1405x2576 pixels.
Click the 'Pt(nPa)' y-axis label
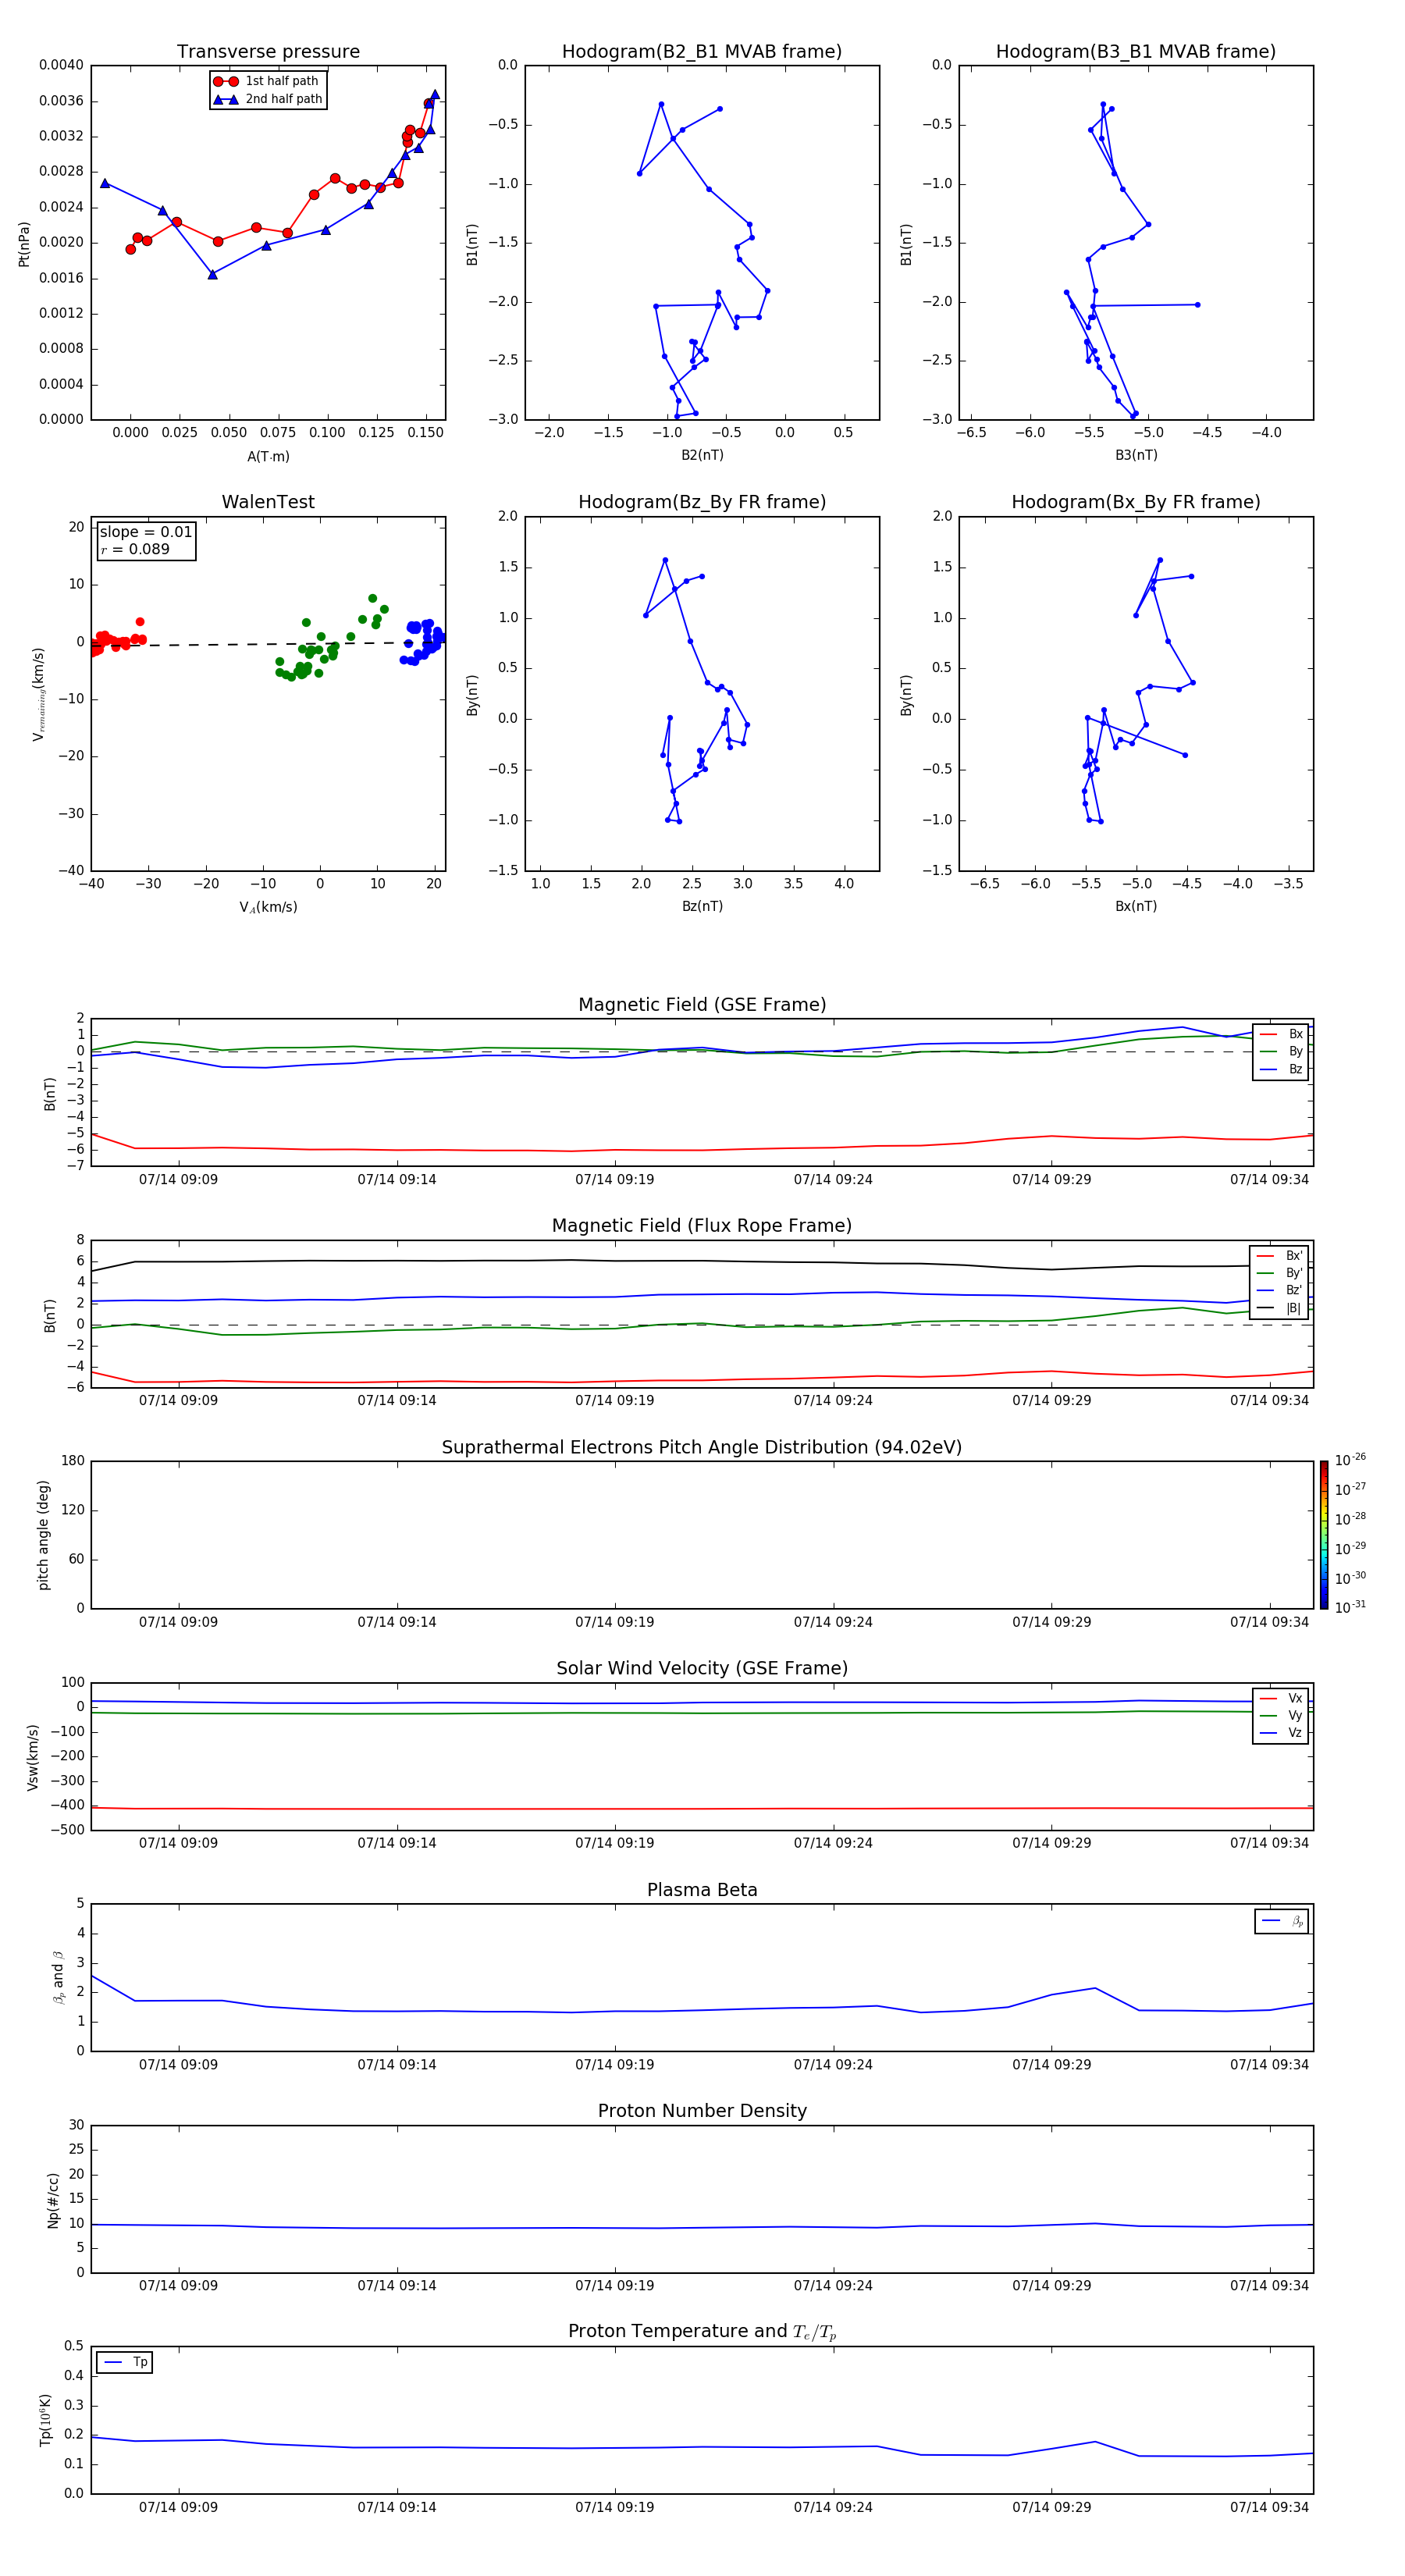(x=24, y=243)
